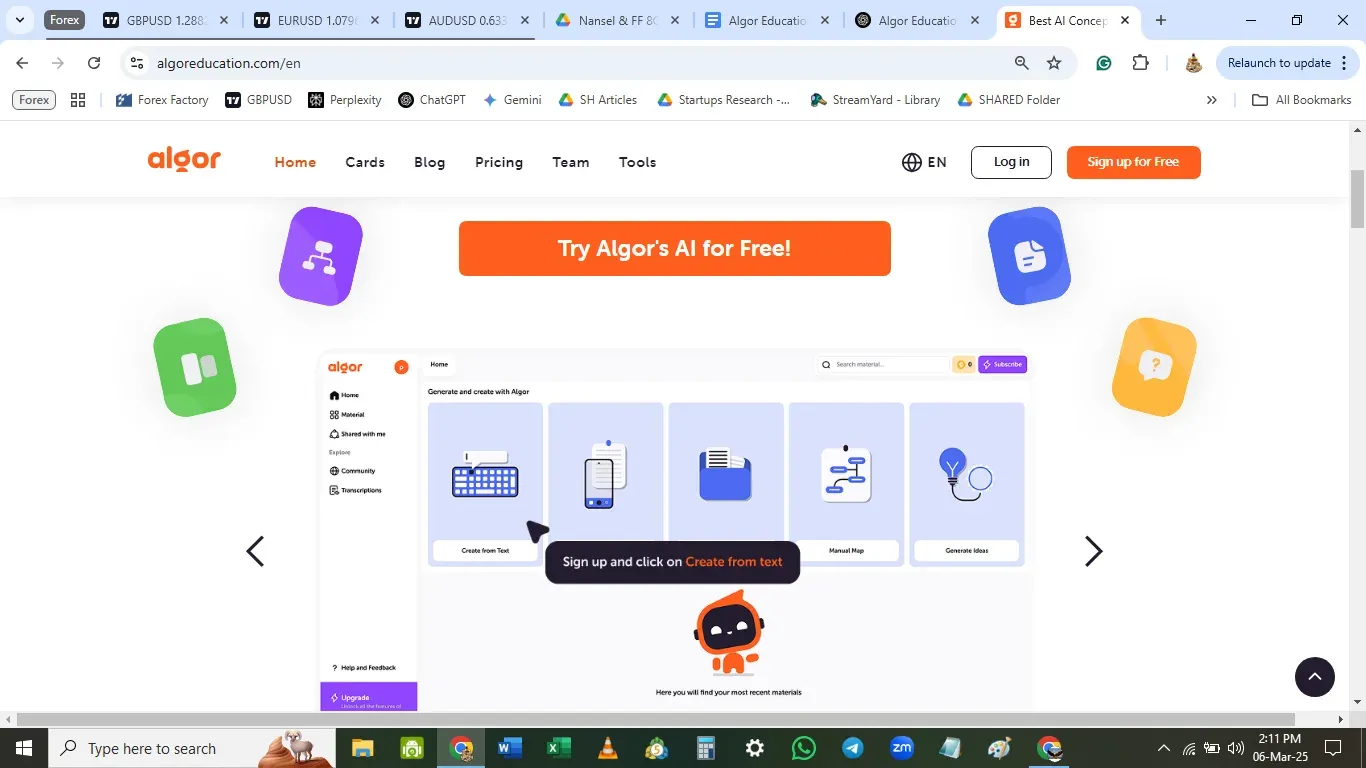Open the notification center icon

coord(1333,748)
